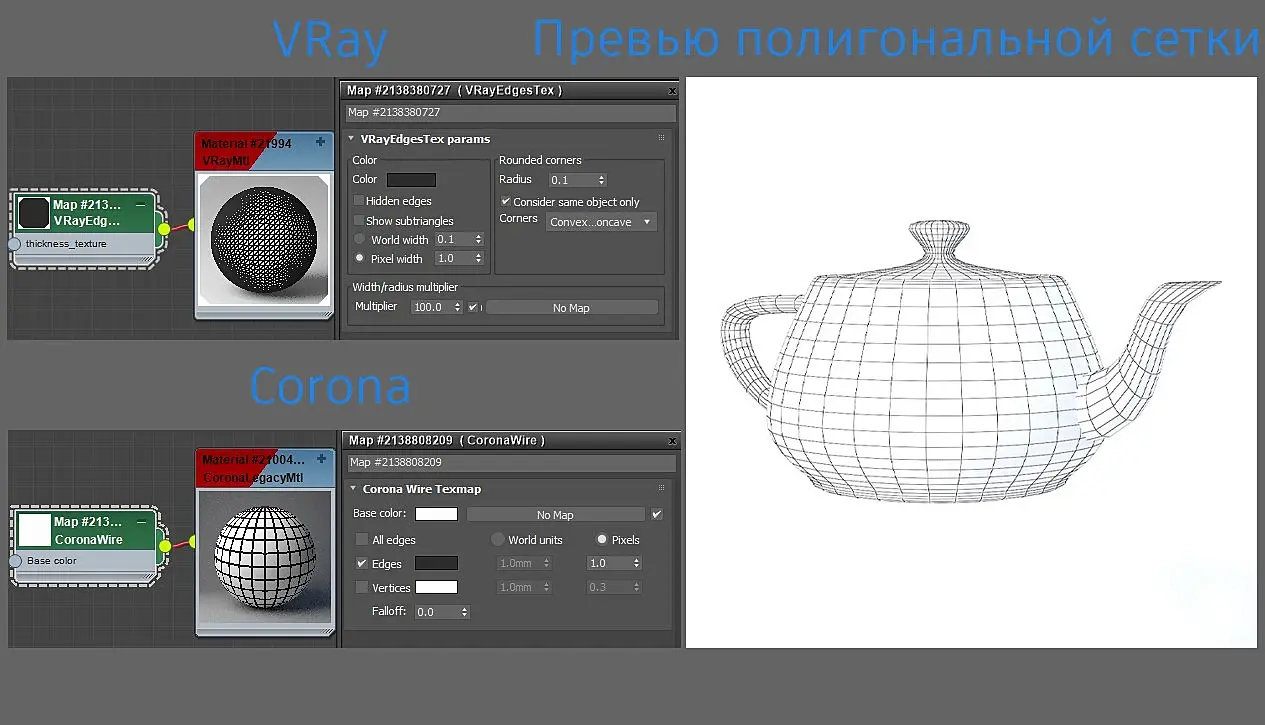The width and height of the screenshot is (1265, 725).
Task: Enable the Vertices checkbox
Action: [x=362, y=587]
